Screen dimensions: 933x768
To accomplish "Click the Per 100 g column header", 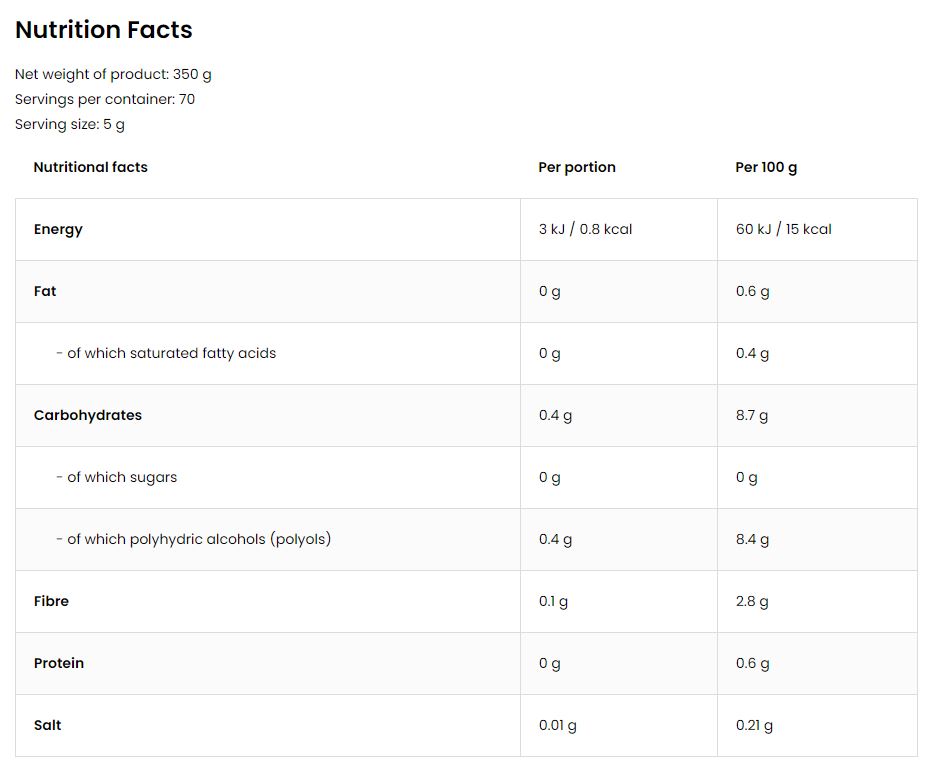I will (766, 167).
